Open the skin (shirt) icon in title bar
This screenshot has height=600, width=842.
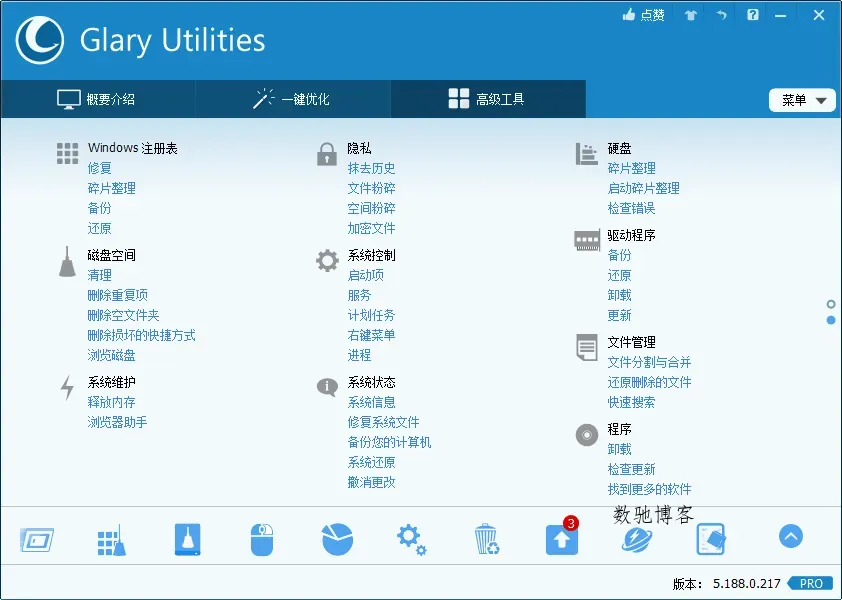pyautogui.click(x=691, y=15)
